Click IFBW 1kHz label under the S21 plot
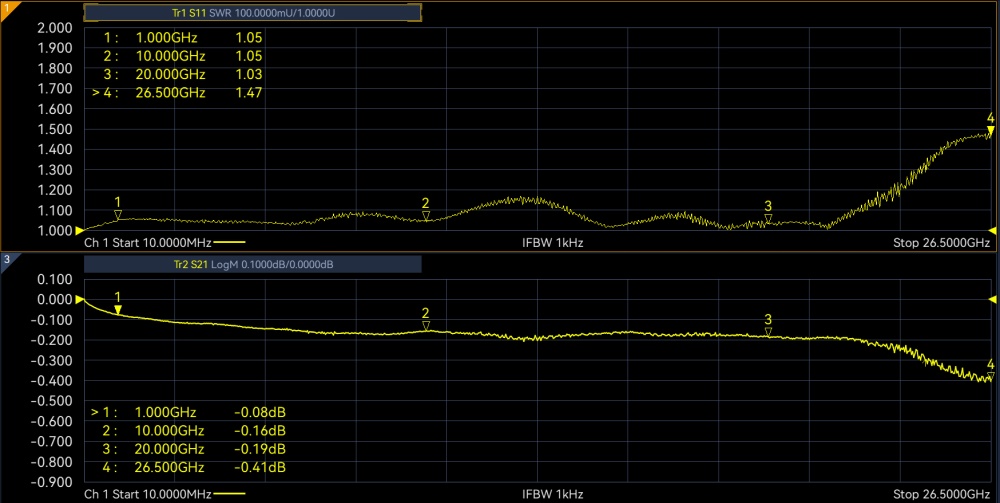The height and width of the screenshot is (503, 1000). tap(552, 494)
